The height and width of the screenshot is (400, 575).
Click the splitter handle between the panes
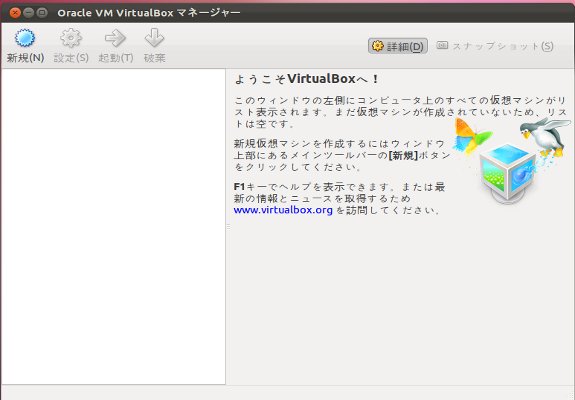(x=228, y=227)
